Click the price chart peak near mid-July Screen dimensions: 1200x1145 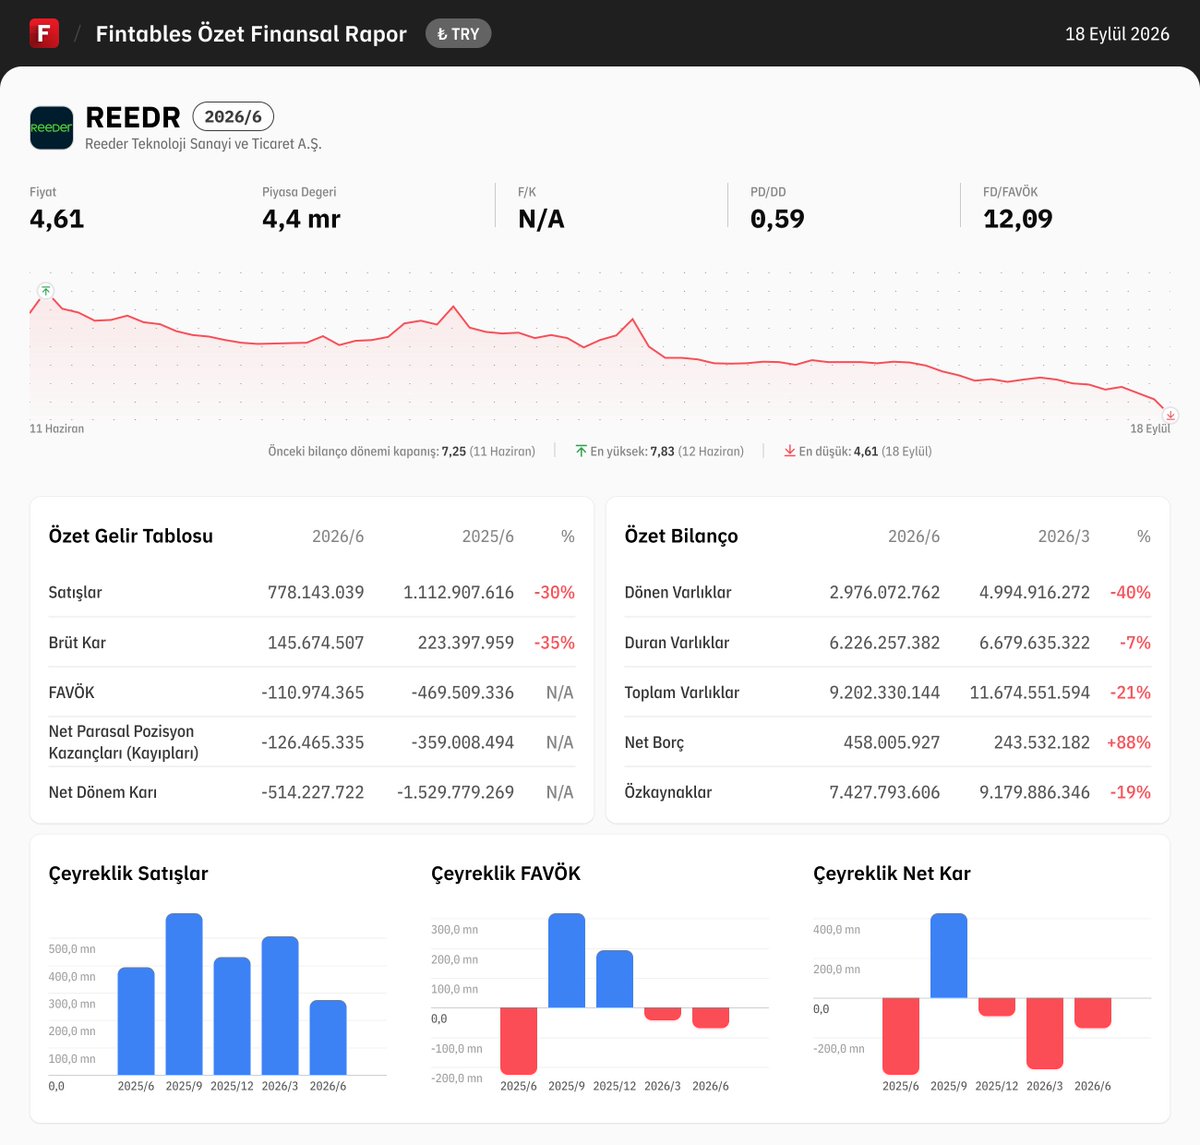pyautogui.click(x=453, y=307)
